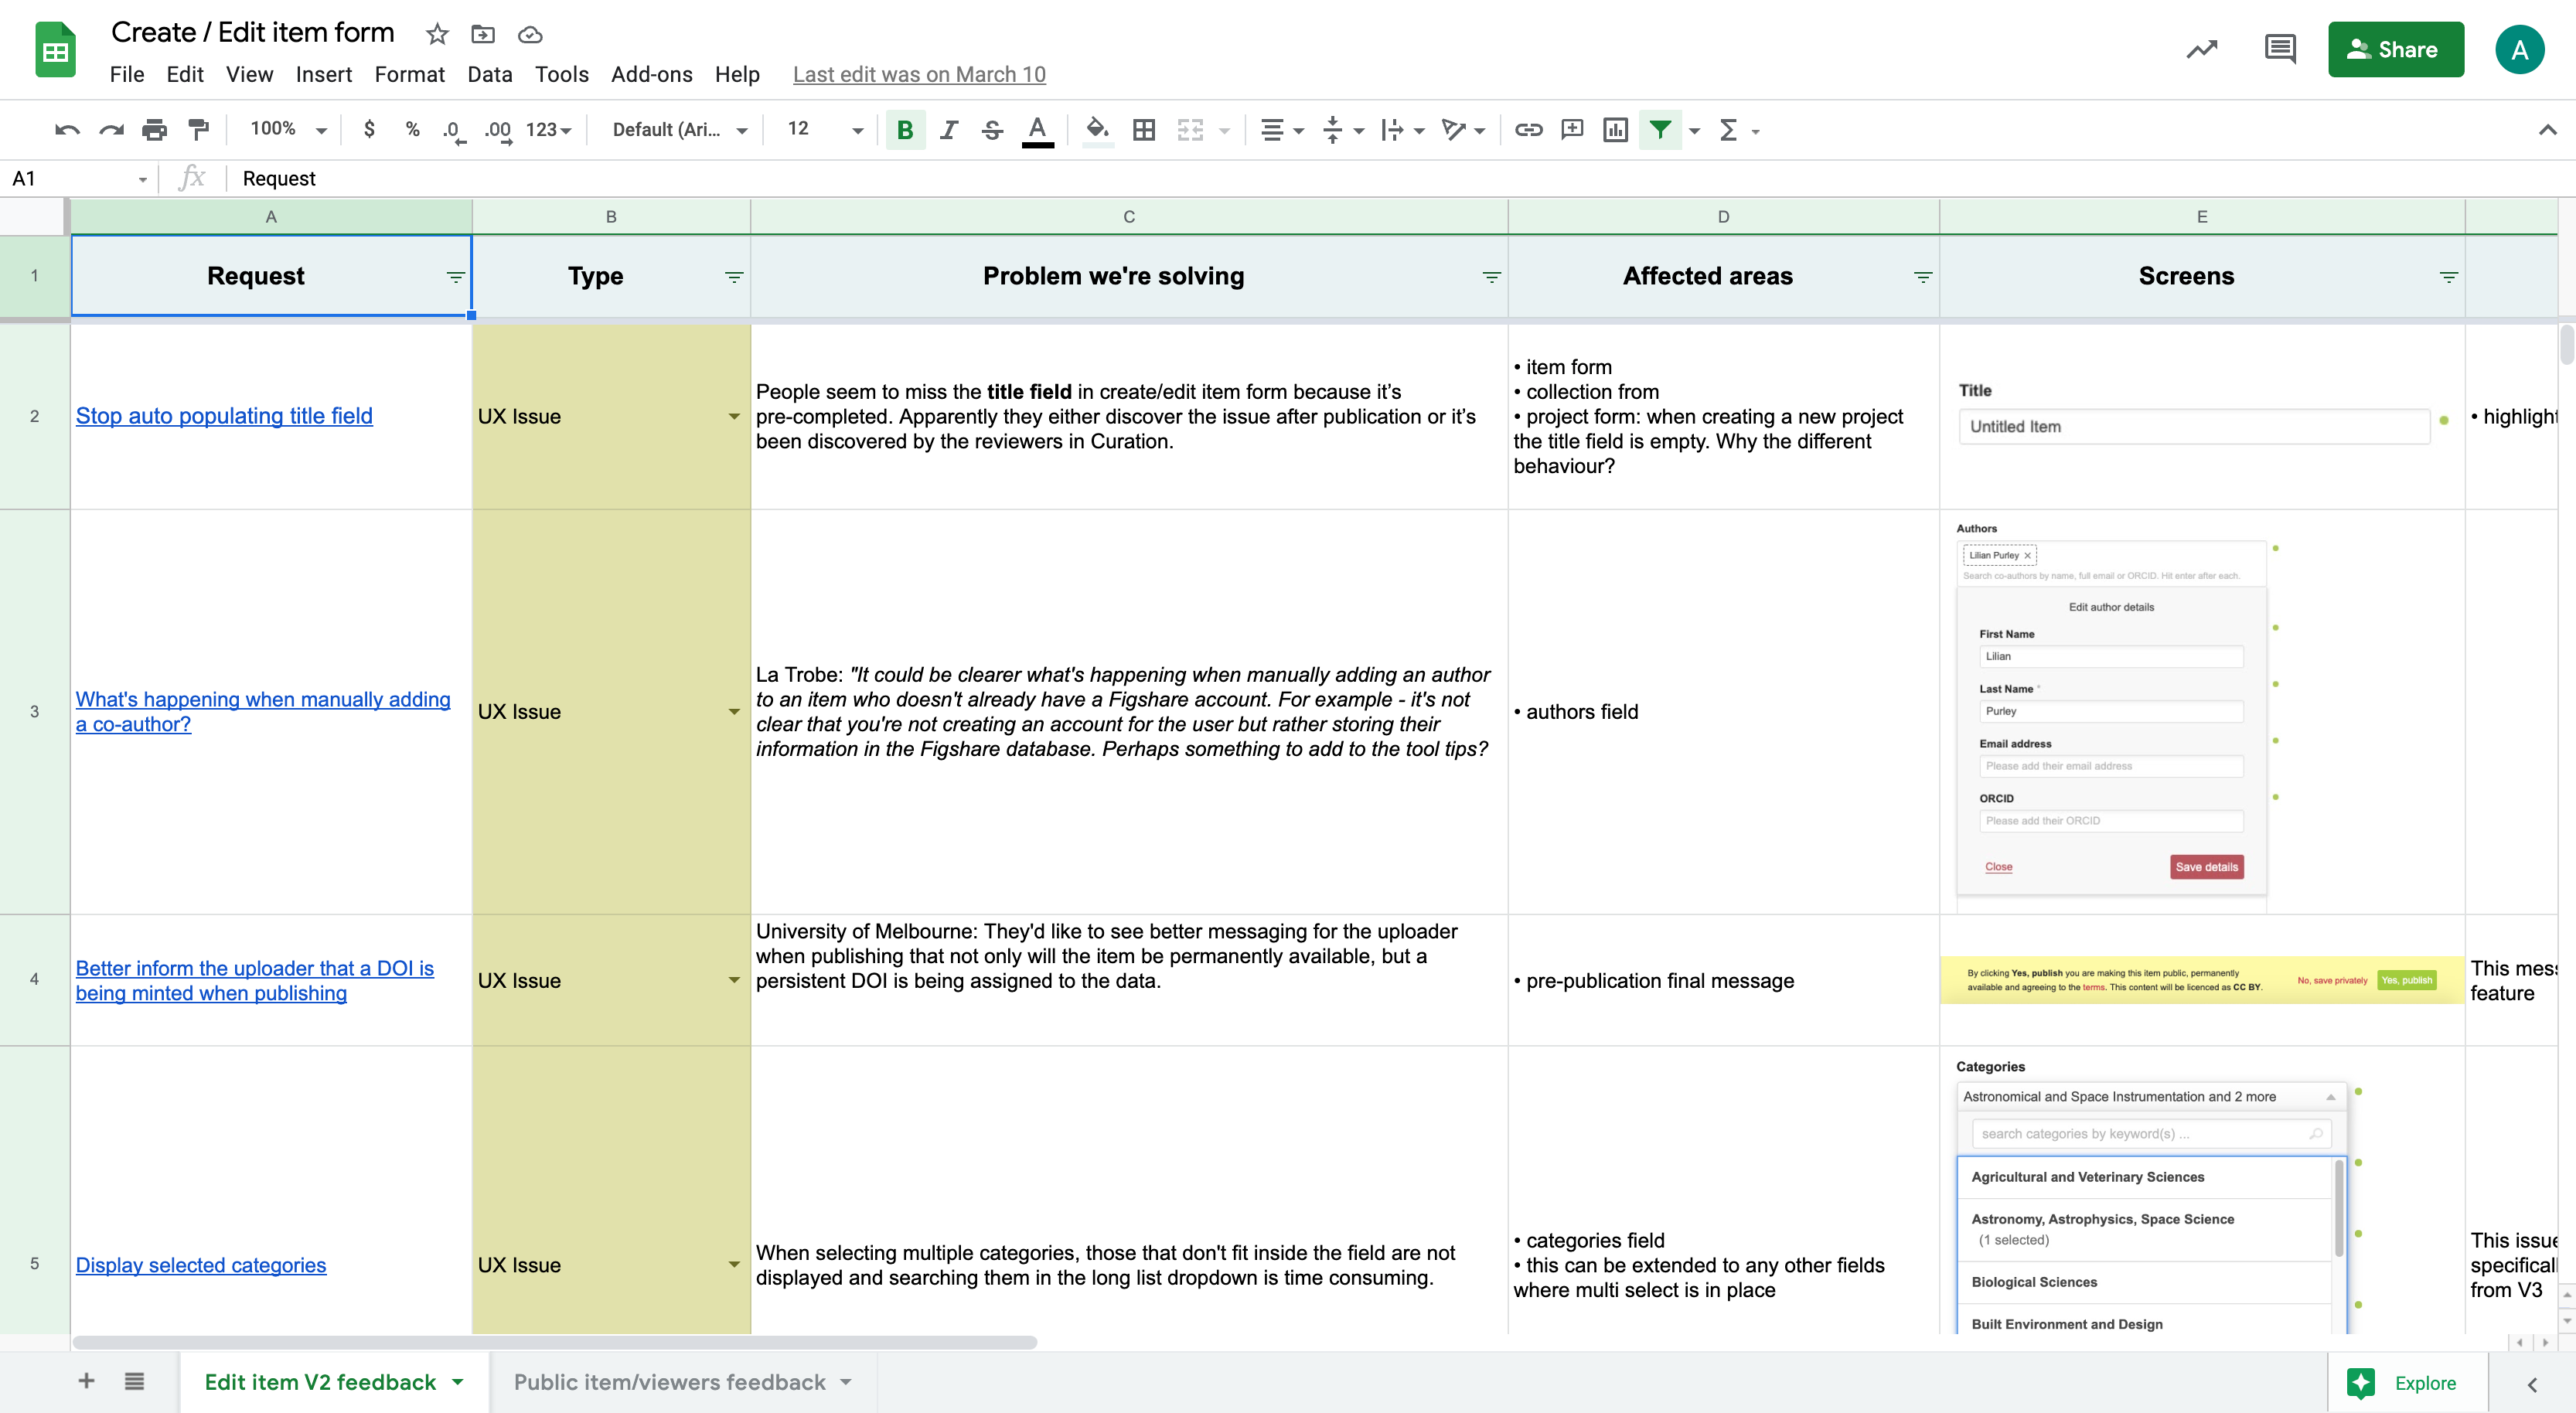Open the account avatar A

(2520, 49)
